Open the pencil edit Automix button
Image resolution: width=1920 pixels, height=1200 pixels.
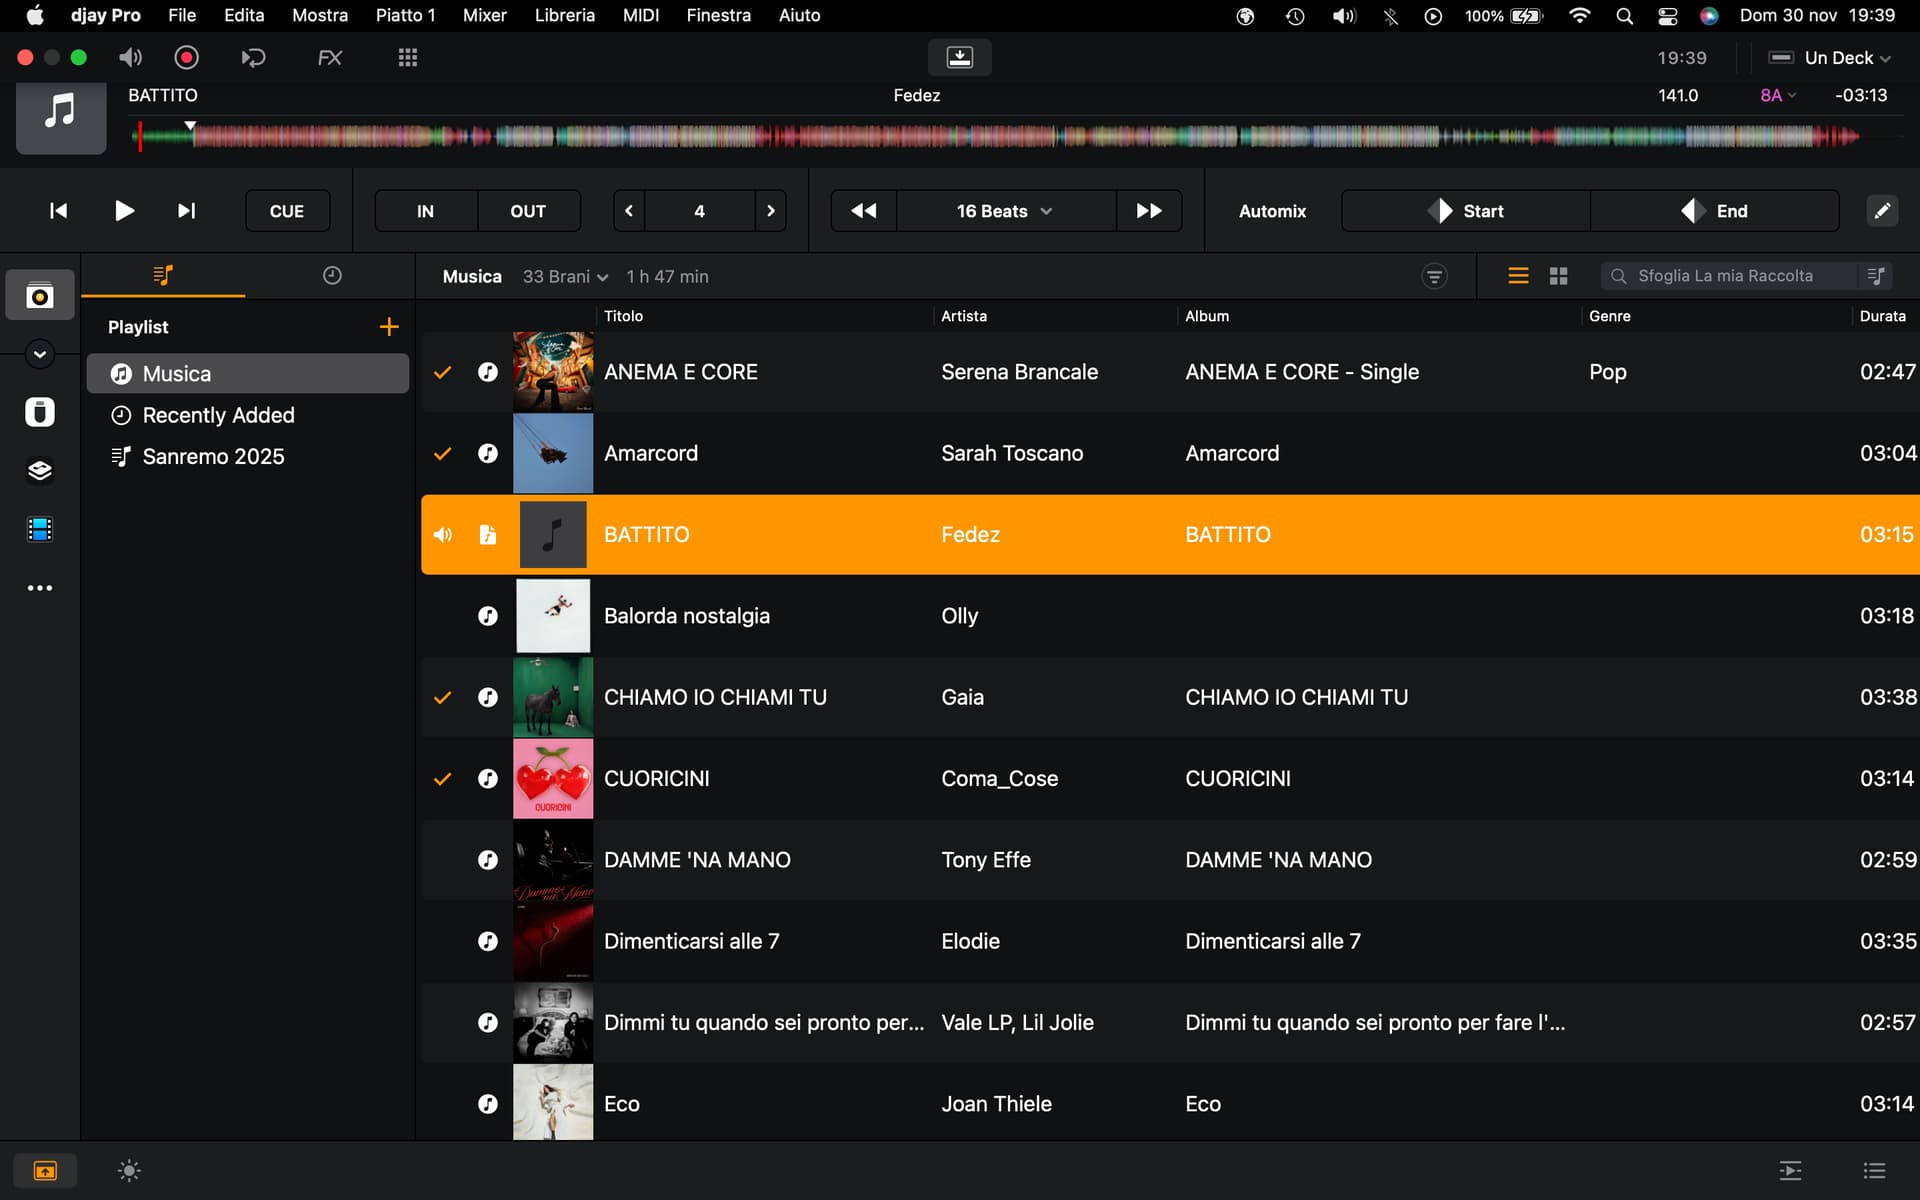click(1881, 211)
